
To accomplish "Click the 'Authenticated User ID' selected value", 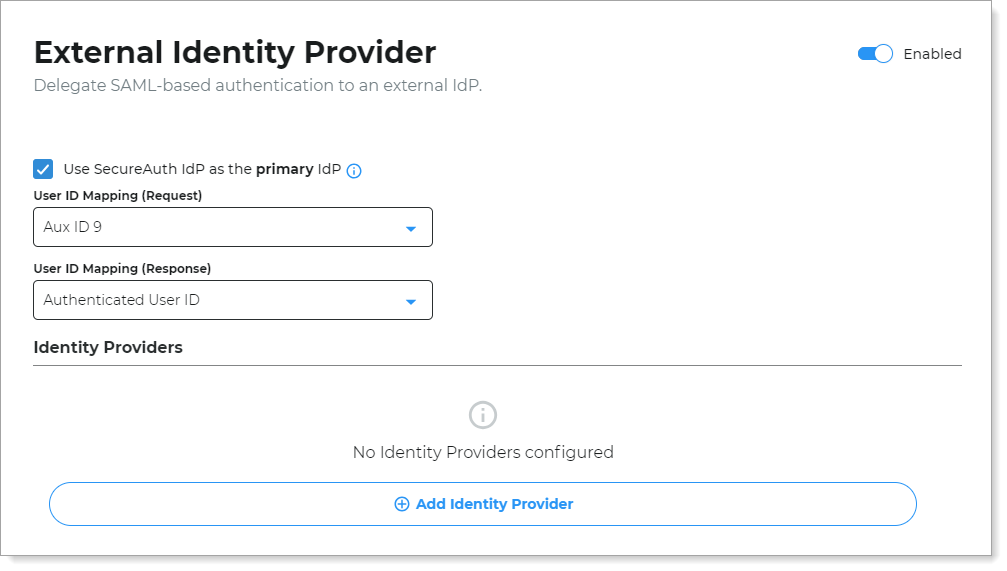I will point(121,300).
